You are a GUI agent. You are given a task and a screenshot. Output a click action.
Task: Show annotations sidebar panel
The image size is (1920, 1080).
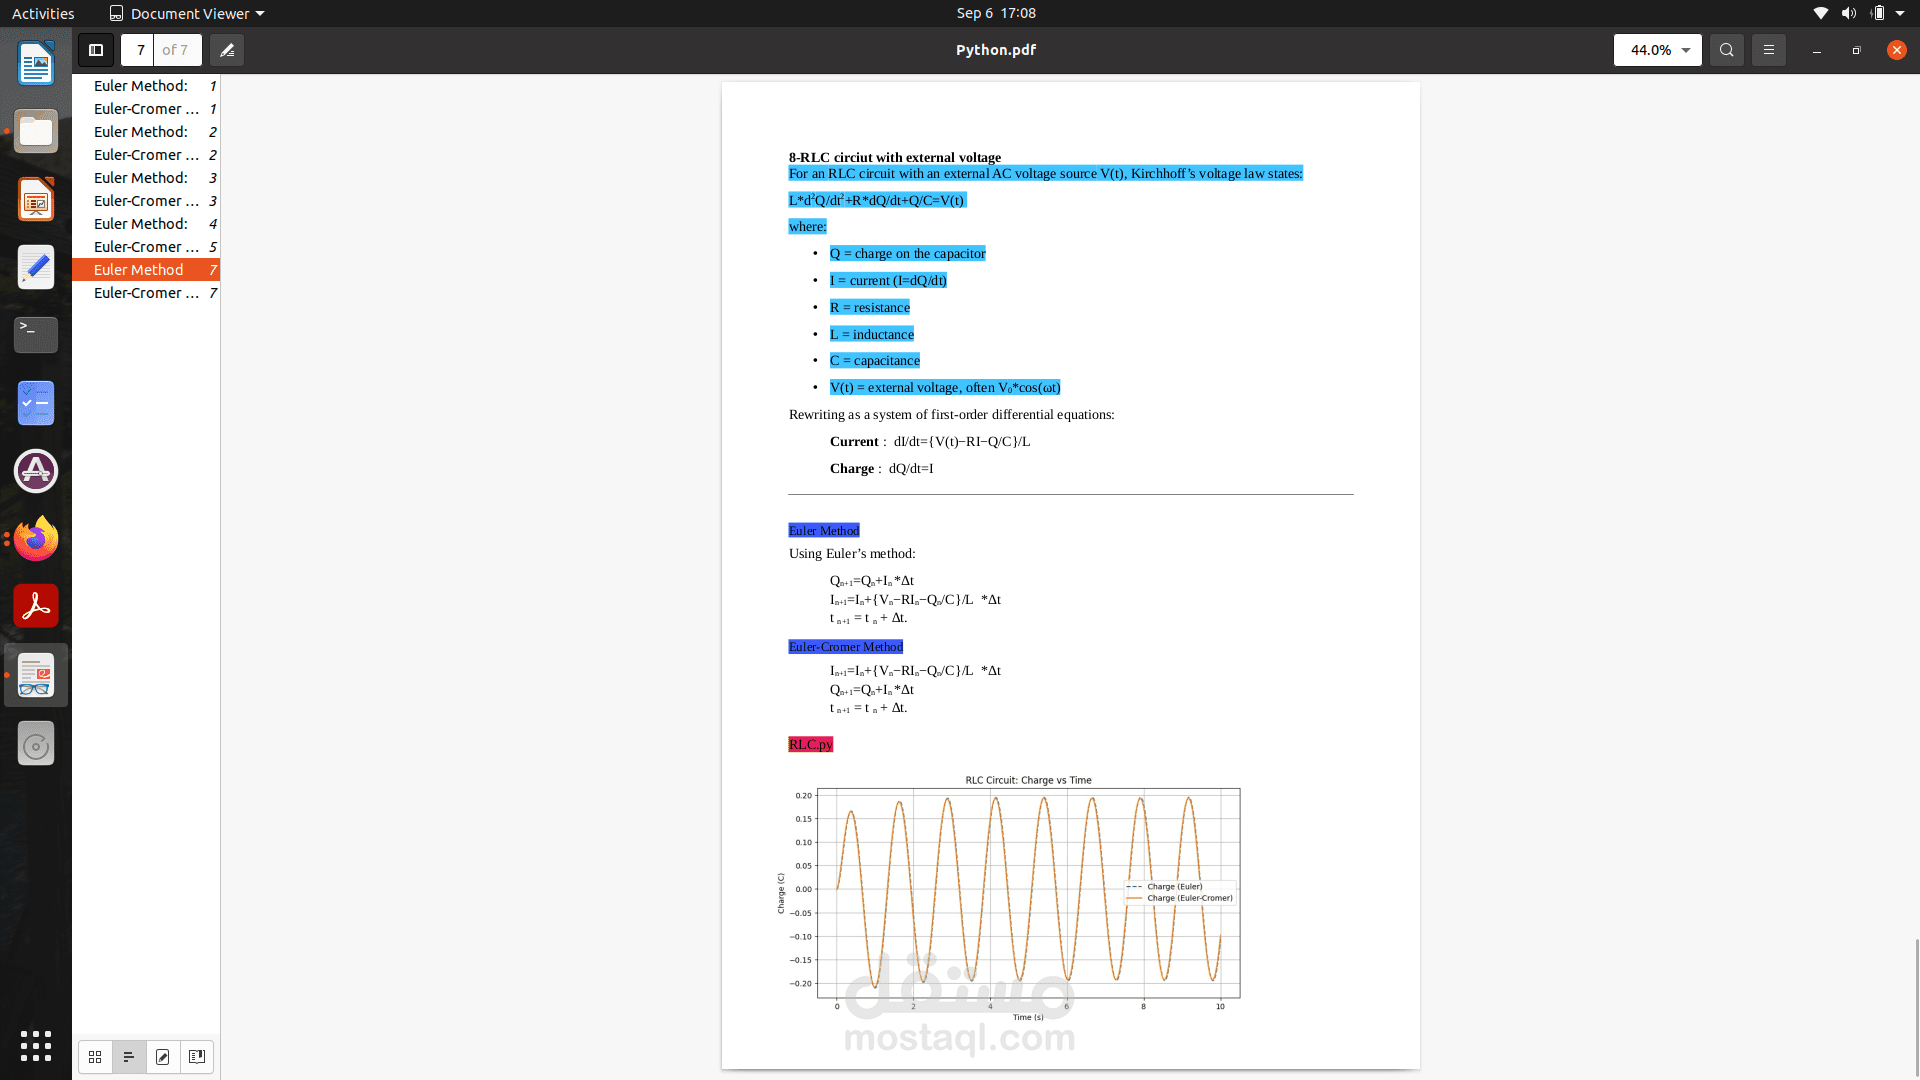pyautogui.click(x=163, y=1057)
